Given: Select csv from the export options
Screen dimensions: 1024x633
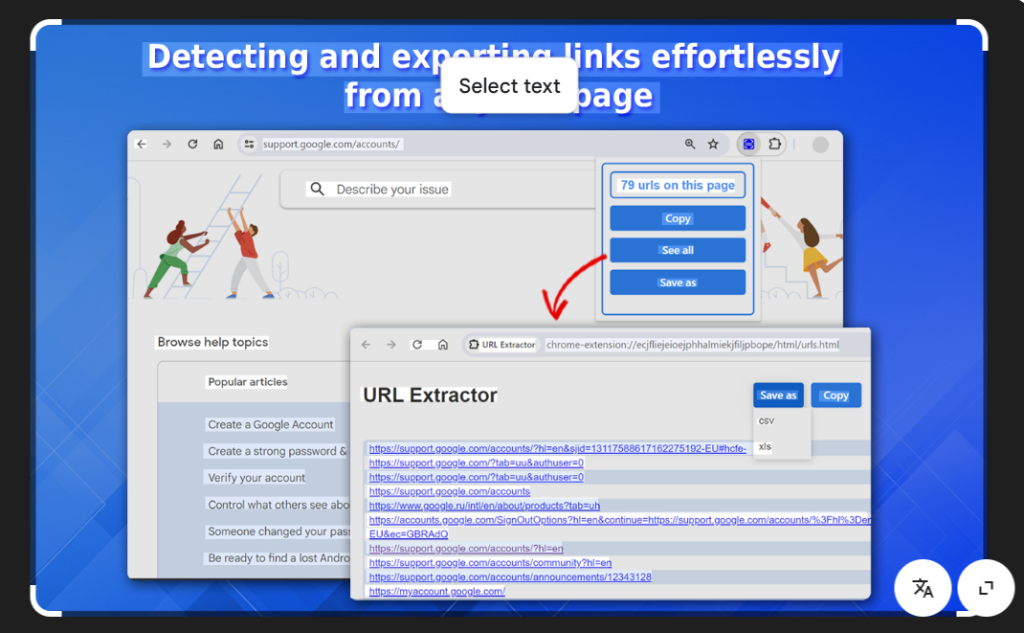Looking at the screenshot, I should pos(766,420).
